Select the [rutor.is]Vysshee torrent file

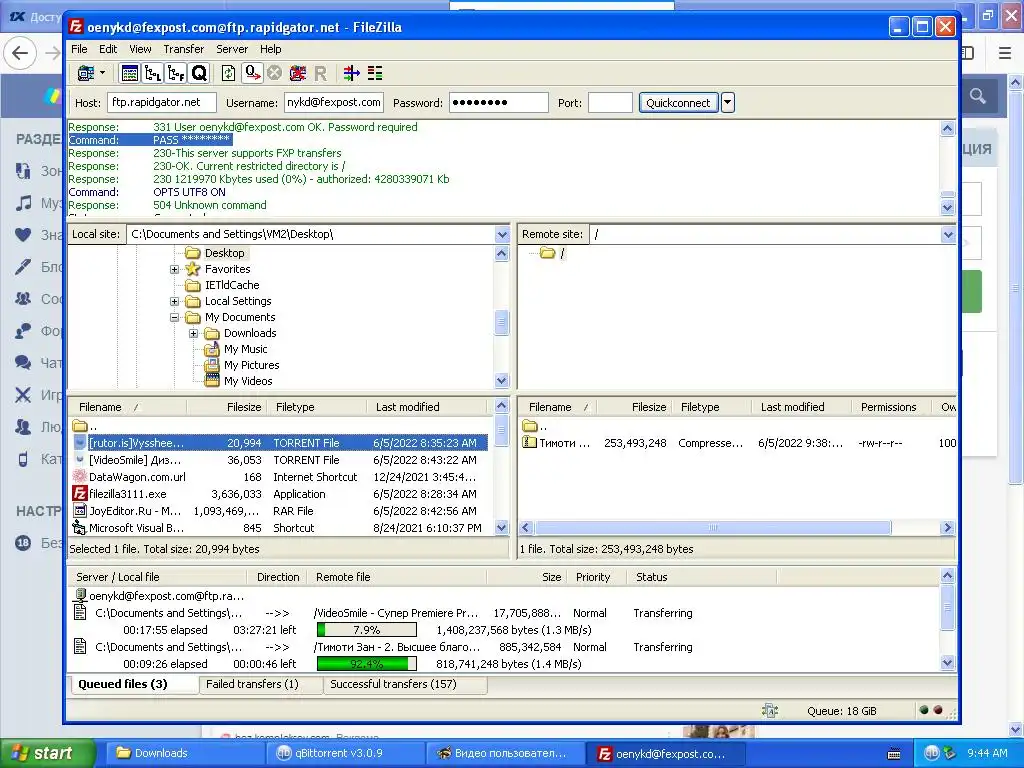(279, 443)
